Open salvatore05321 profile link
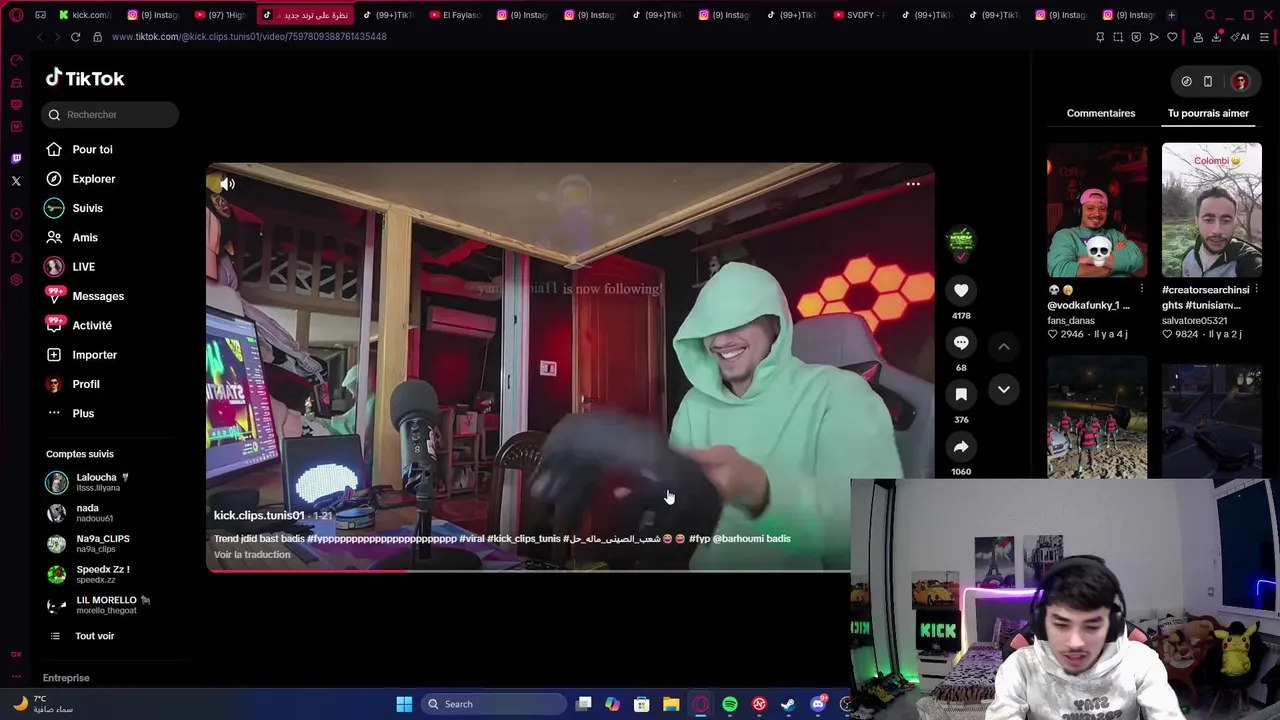Image resolution: width=1280 pixels, height=720 pixels. click(1194, 321)
